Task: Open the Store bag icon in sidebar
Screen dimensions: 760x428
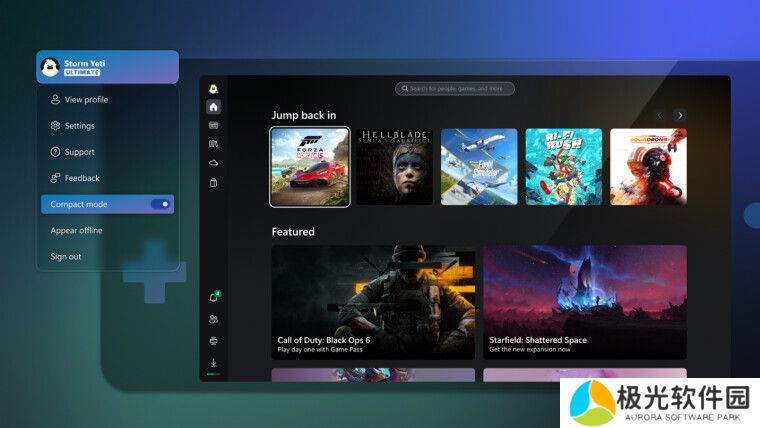Action: click(x=213, y=183)
